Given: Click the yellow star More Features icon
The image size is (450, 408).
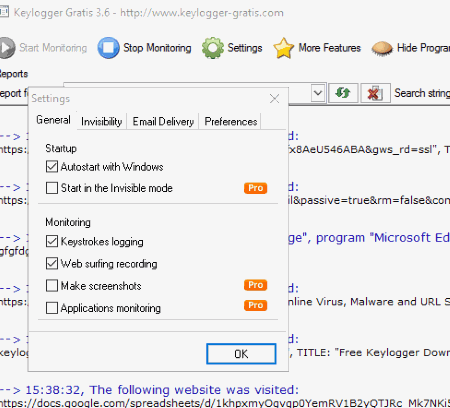Looking at the screenshot, I should coord(283,48).
